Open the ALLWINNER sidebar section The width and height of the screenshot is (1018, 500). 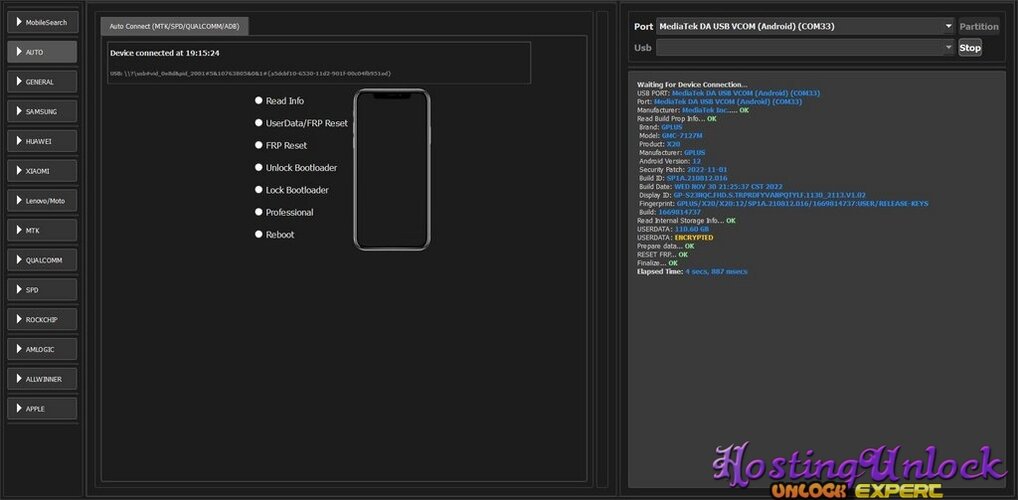coord(42,379)
